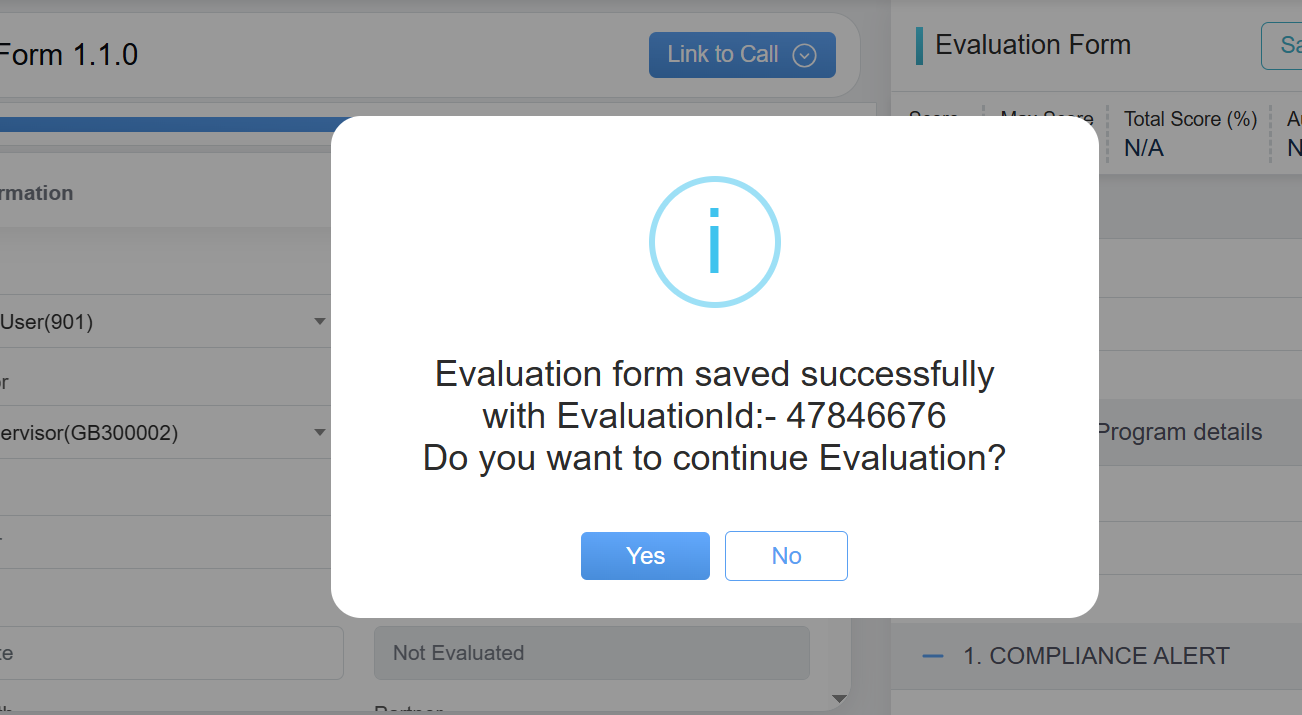Click the partially visible Save button

tap(1283, 46)
